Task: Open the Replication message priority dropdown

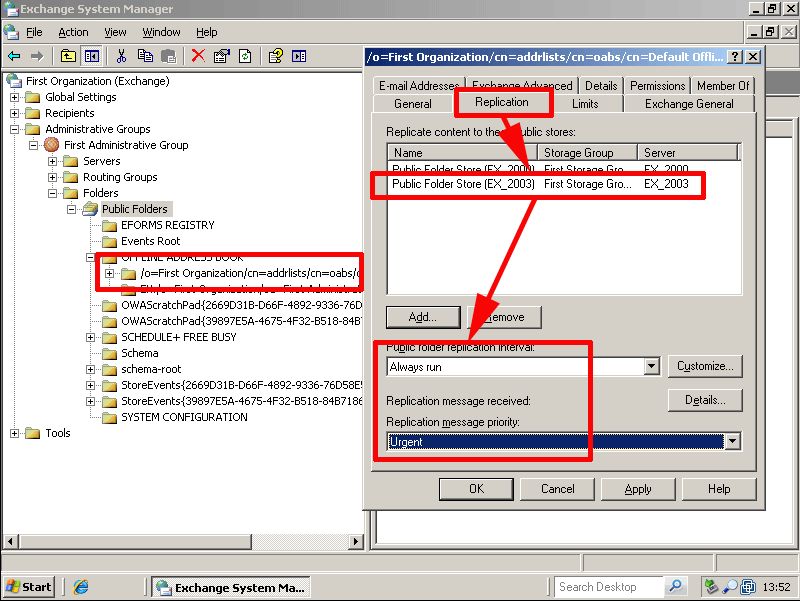Action: pyautogui.click(x=733, y=441)
